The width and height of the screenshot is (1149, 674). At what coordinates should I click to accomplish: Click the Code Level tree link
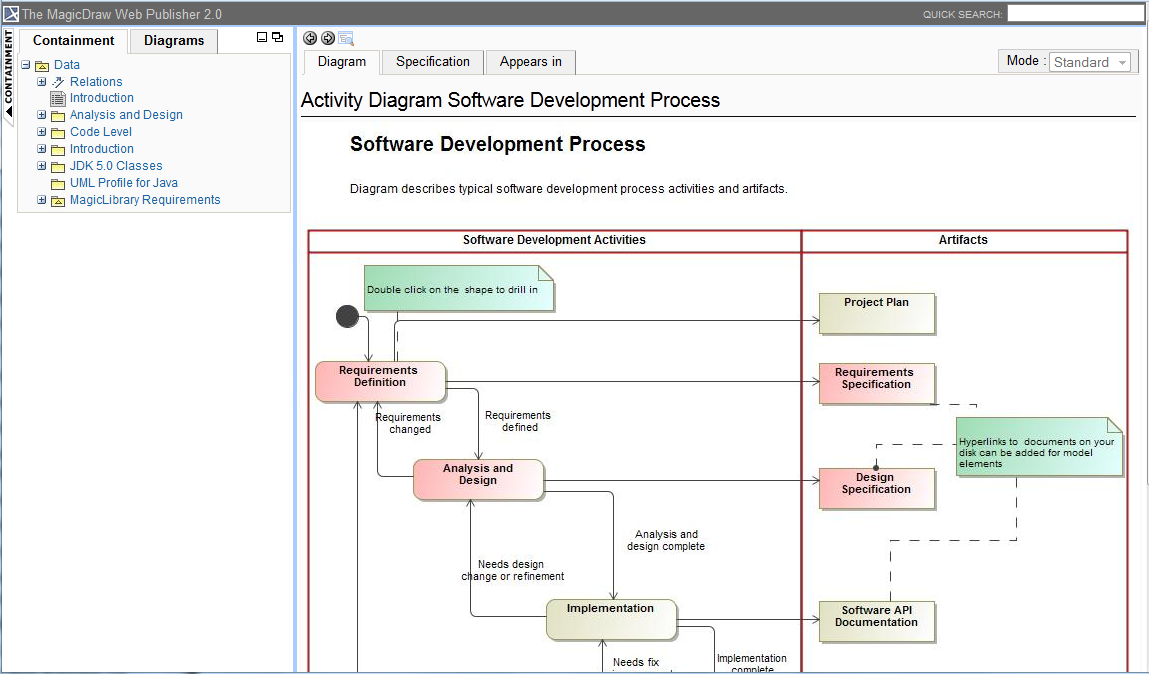point(100,132)
